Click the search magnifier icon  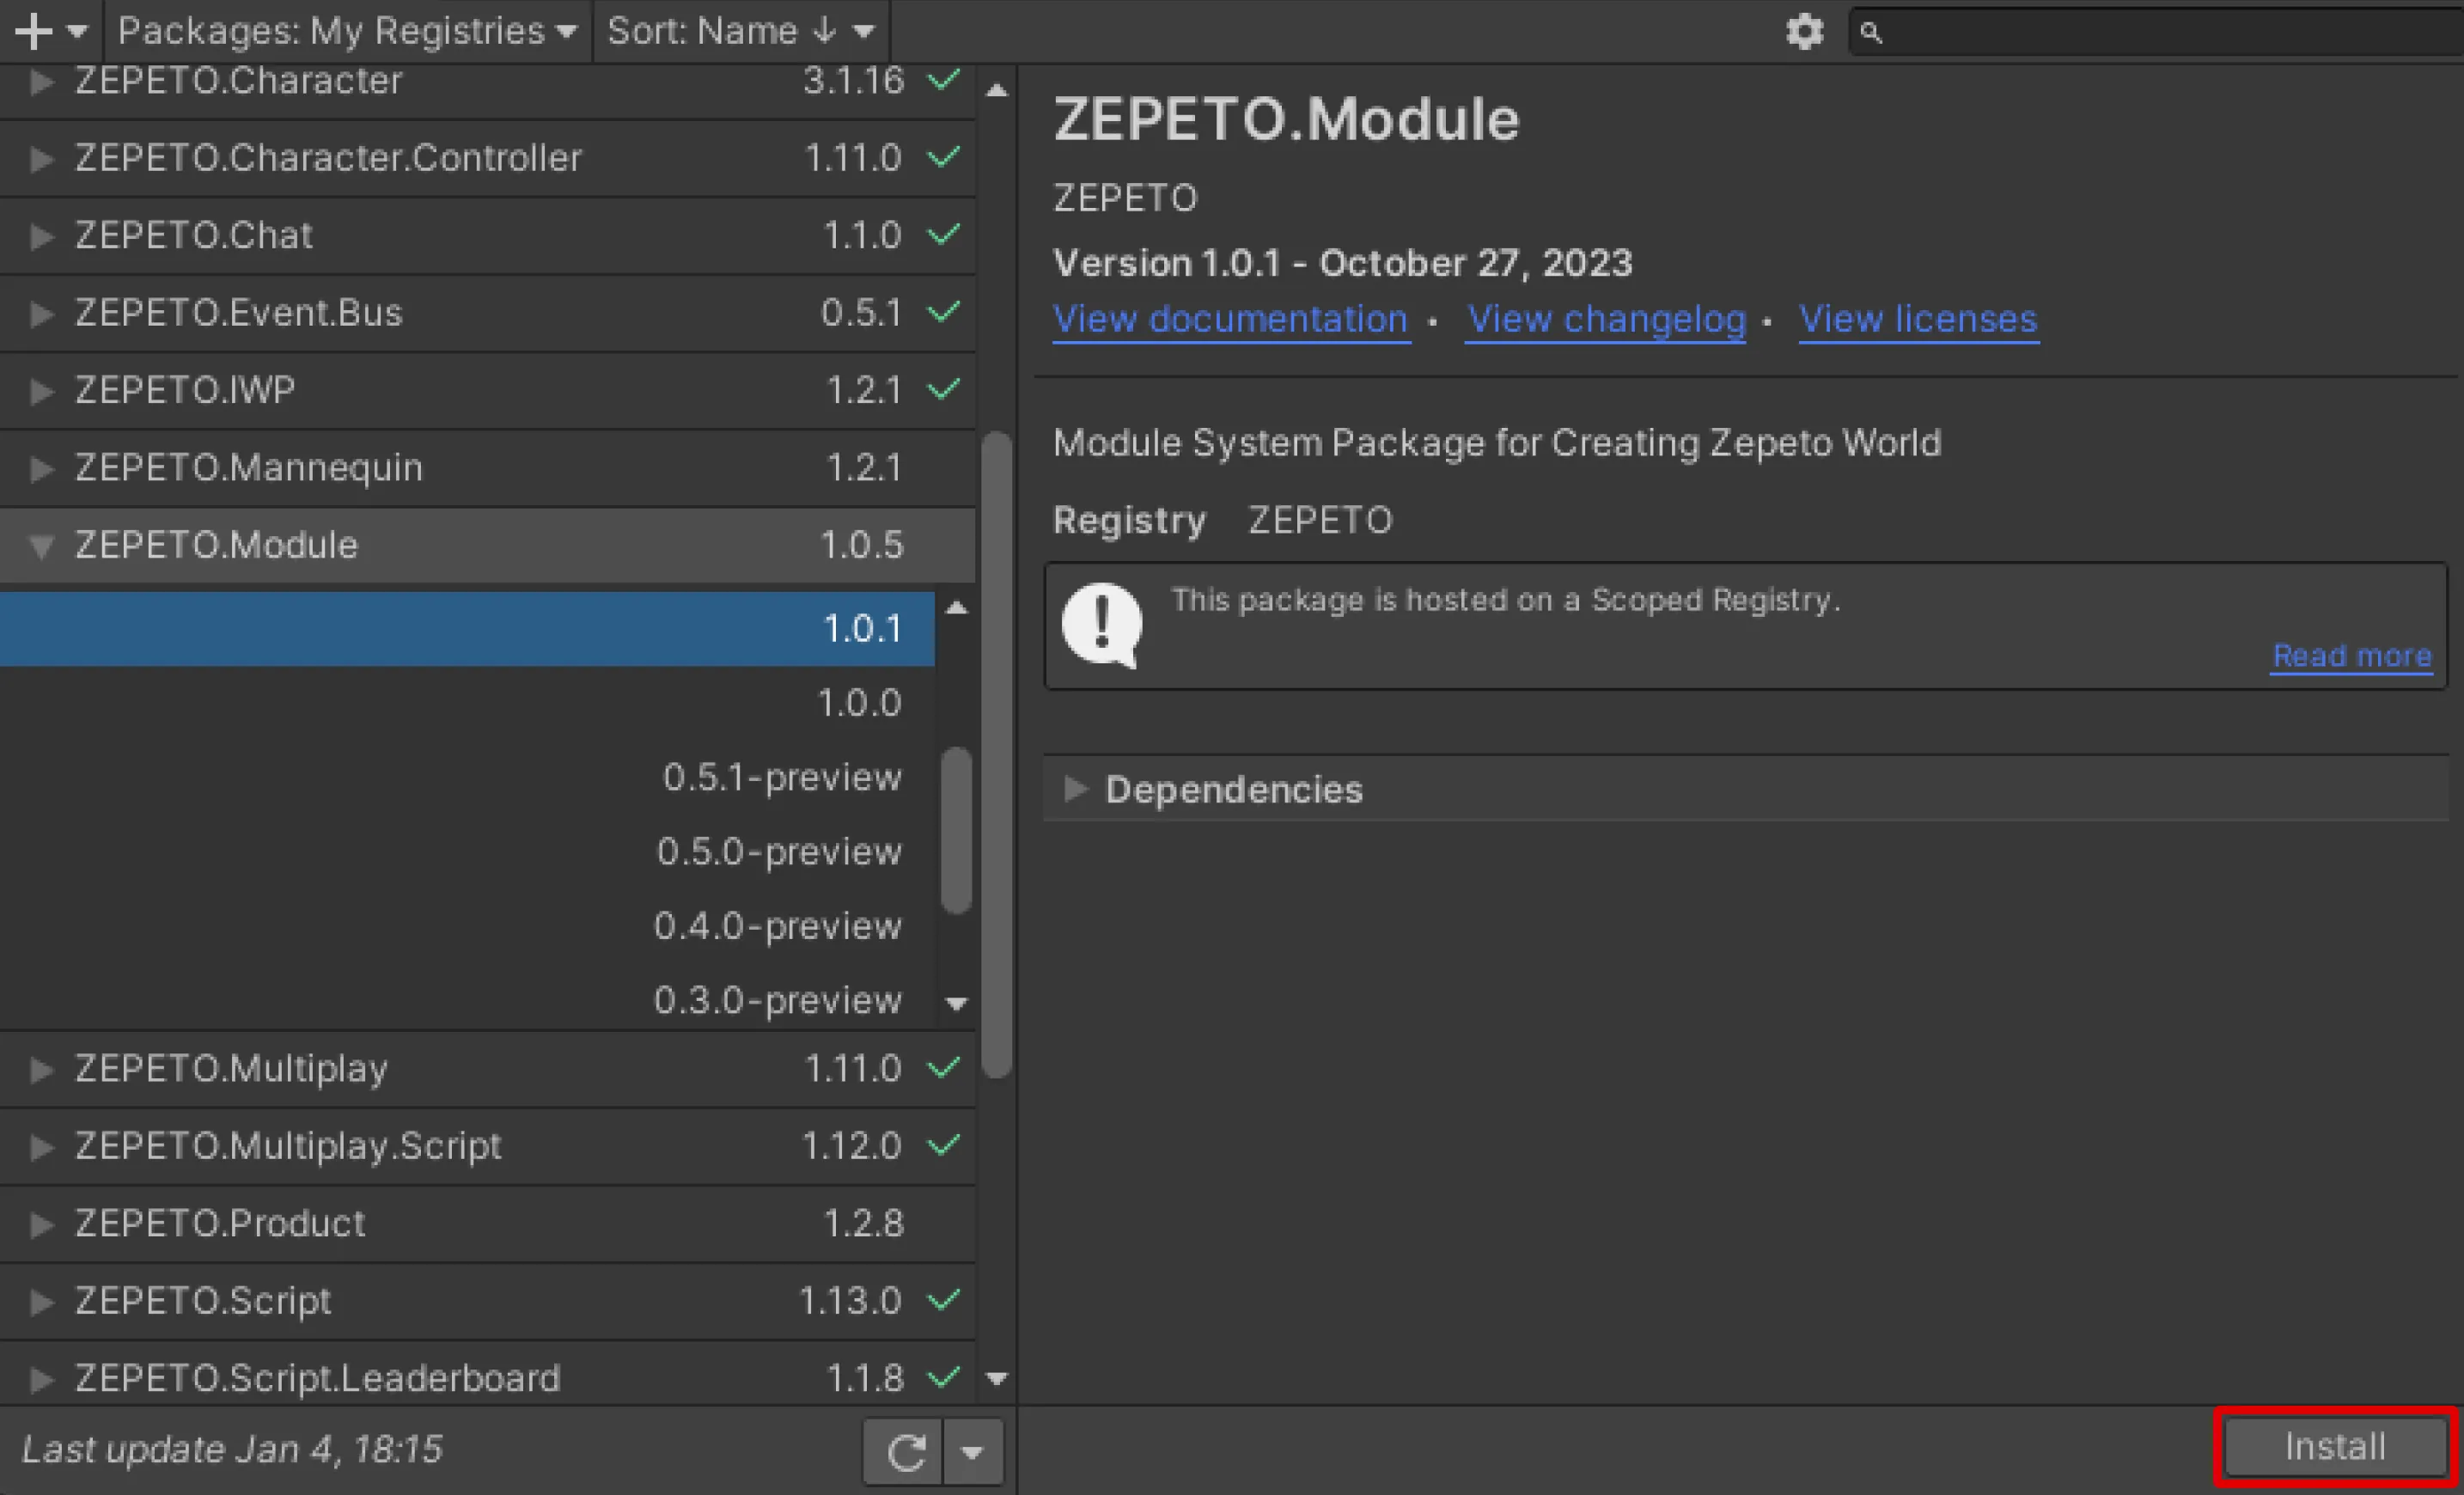1871,33
